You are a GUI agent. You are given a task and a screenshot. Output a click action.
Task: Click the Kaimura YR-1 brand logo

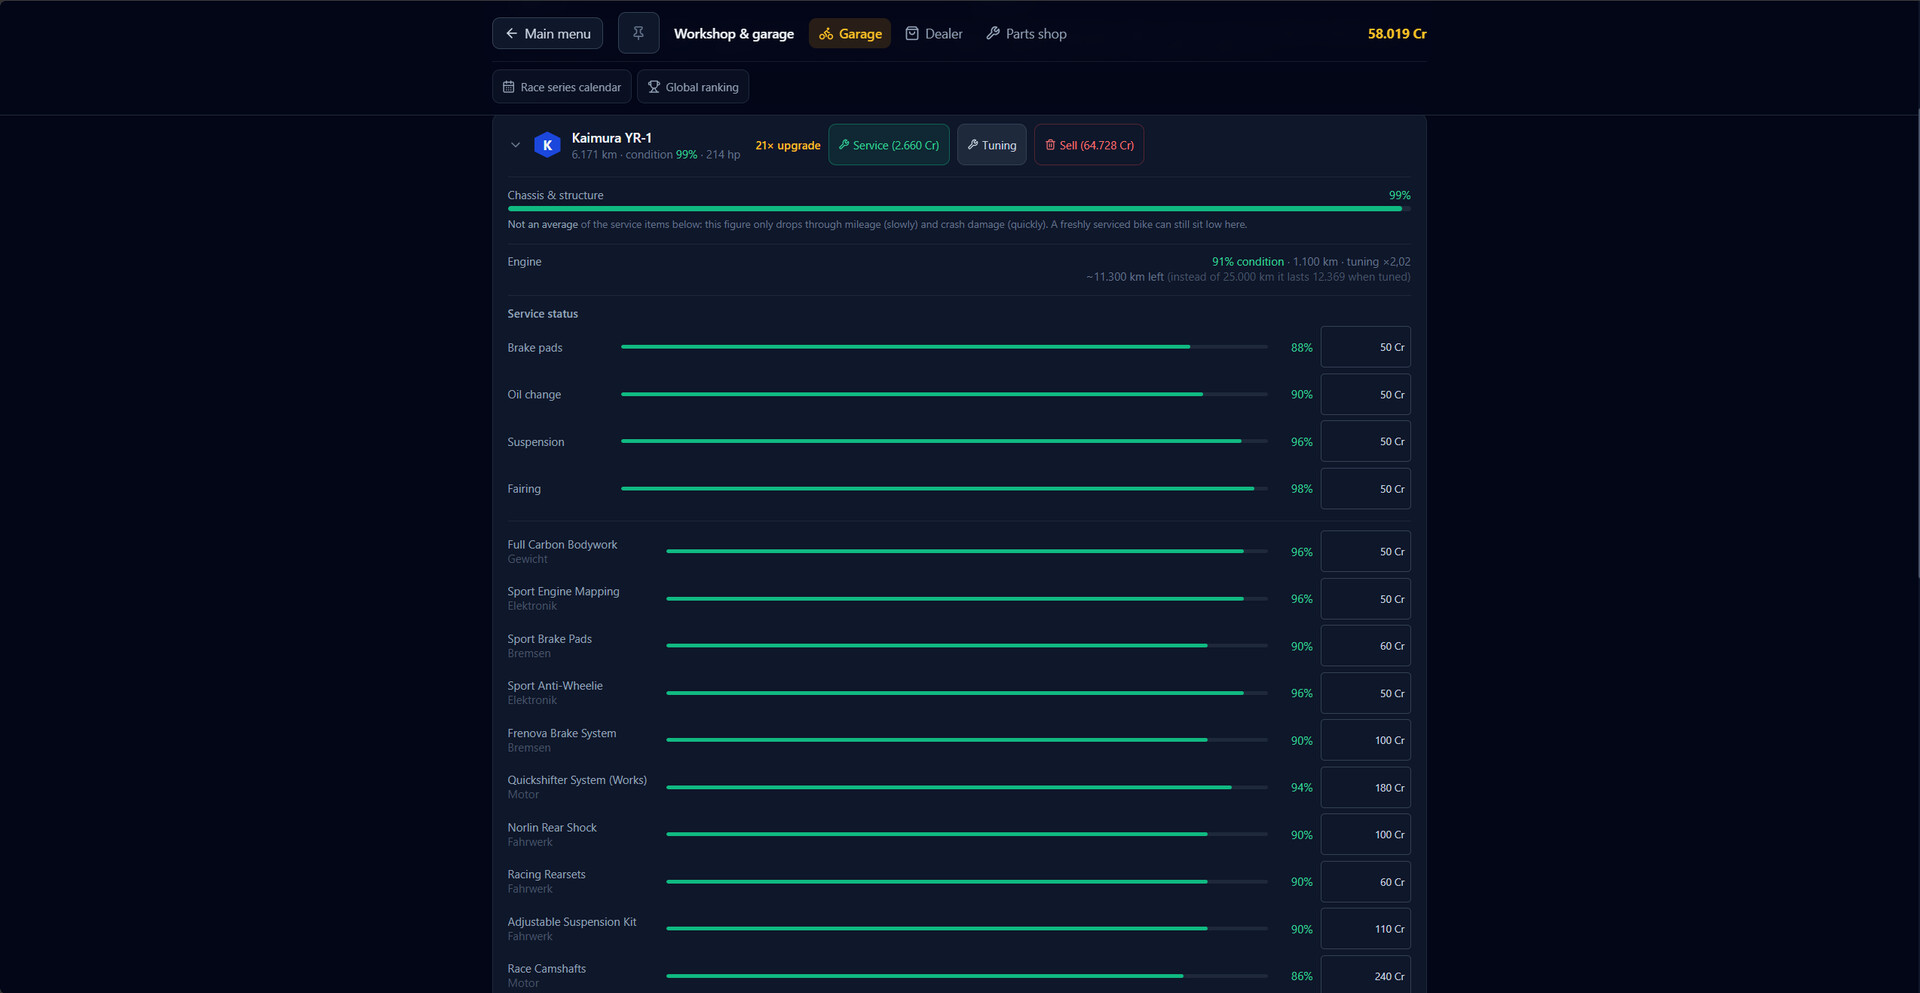point(547,145)
